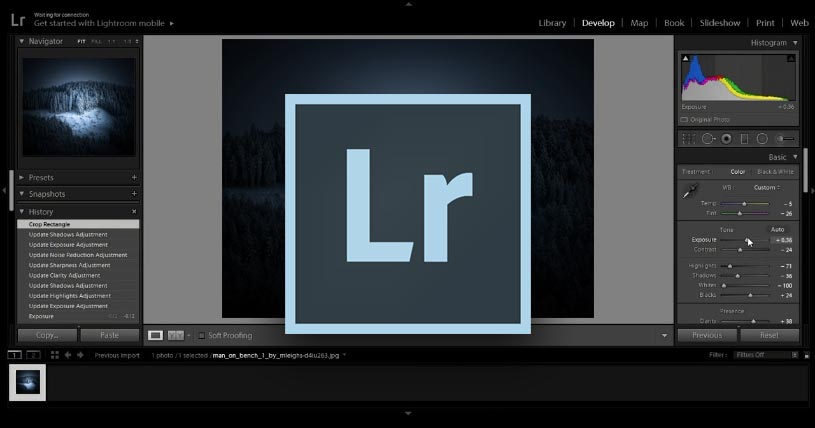Viewport: 815px width, 428px height.
Task: Go forward with filmstrip right arrow
Action: (80, 355)
